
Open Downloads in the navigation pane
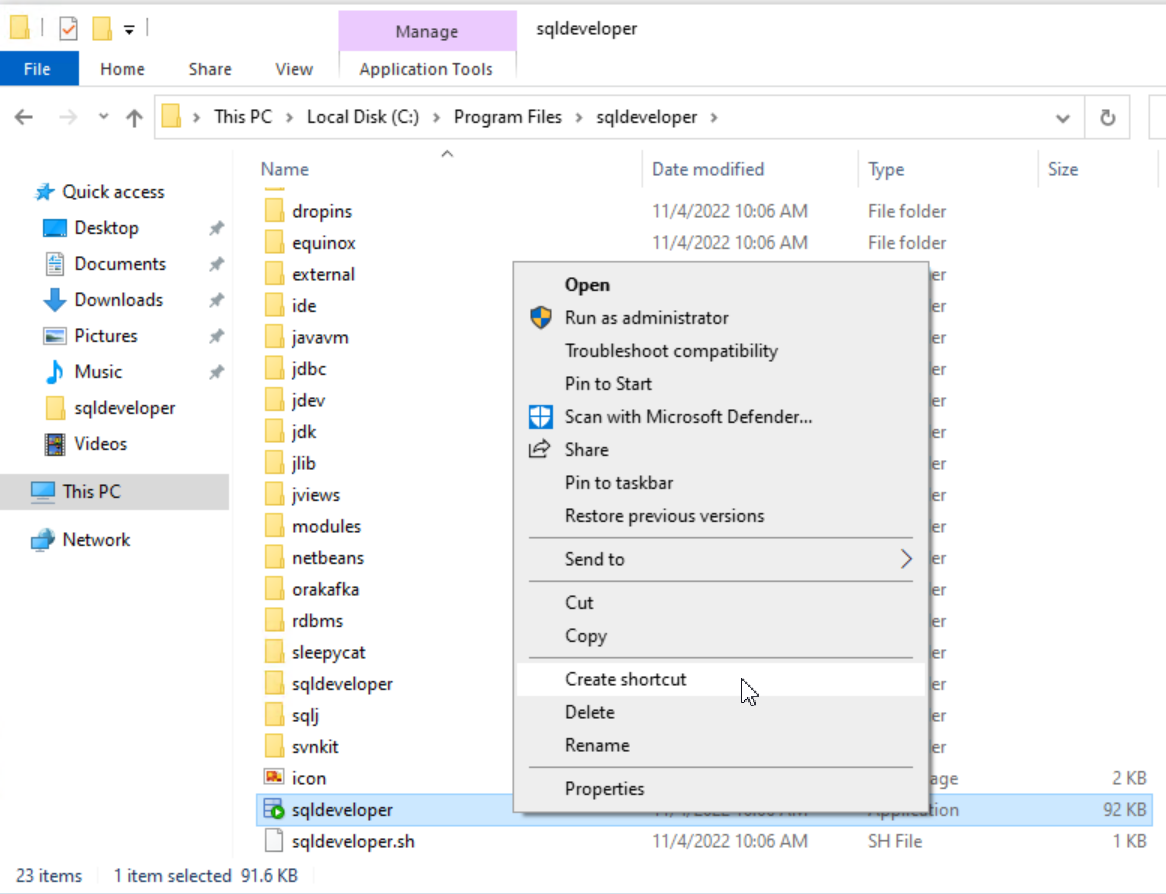[118, 300]
